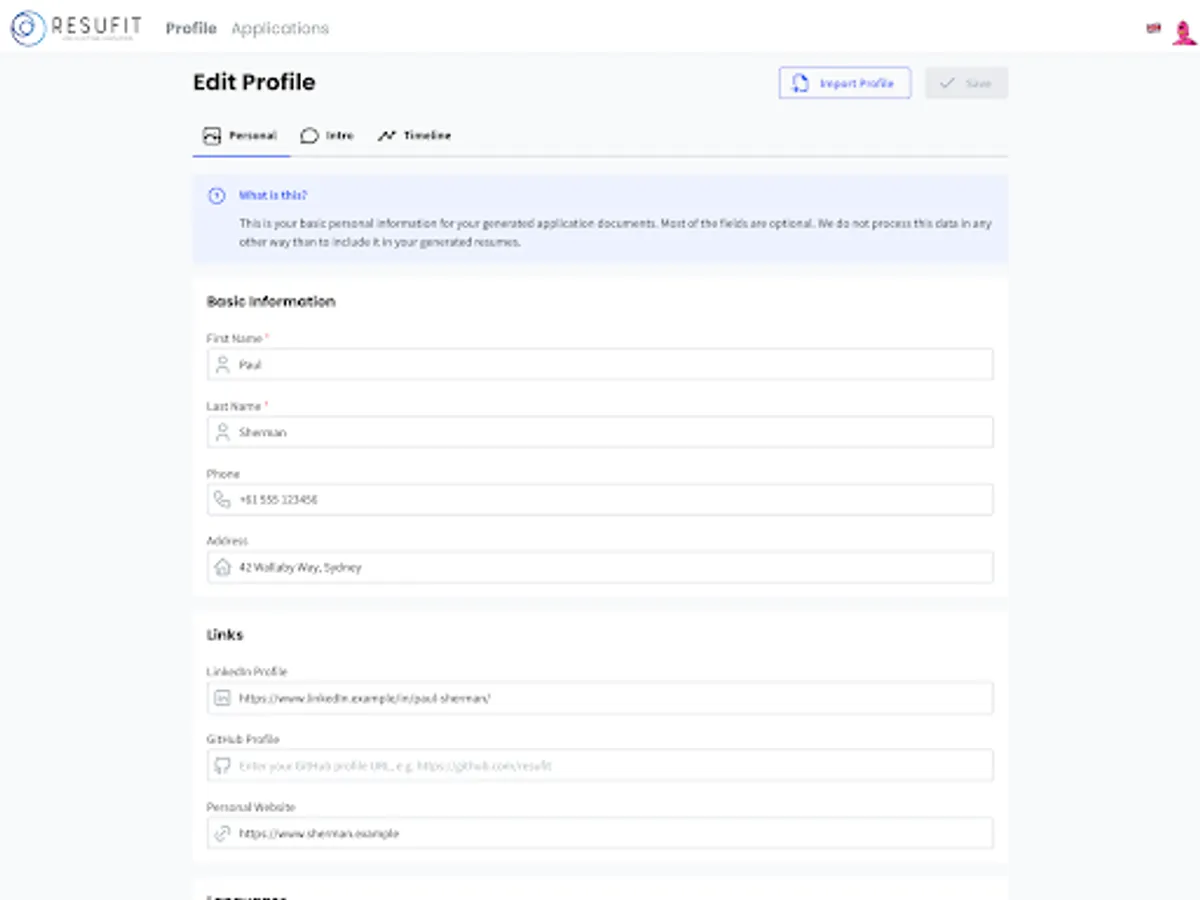This screenshot has width=1200, height=900.
Task: Click the Address field with Wallaby Way
Action: (600, 567)
